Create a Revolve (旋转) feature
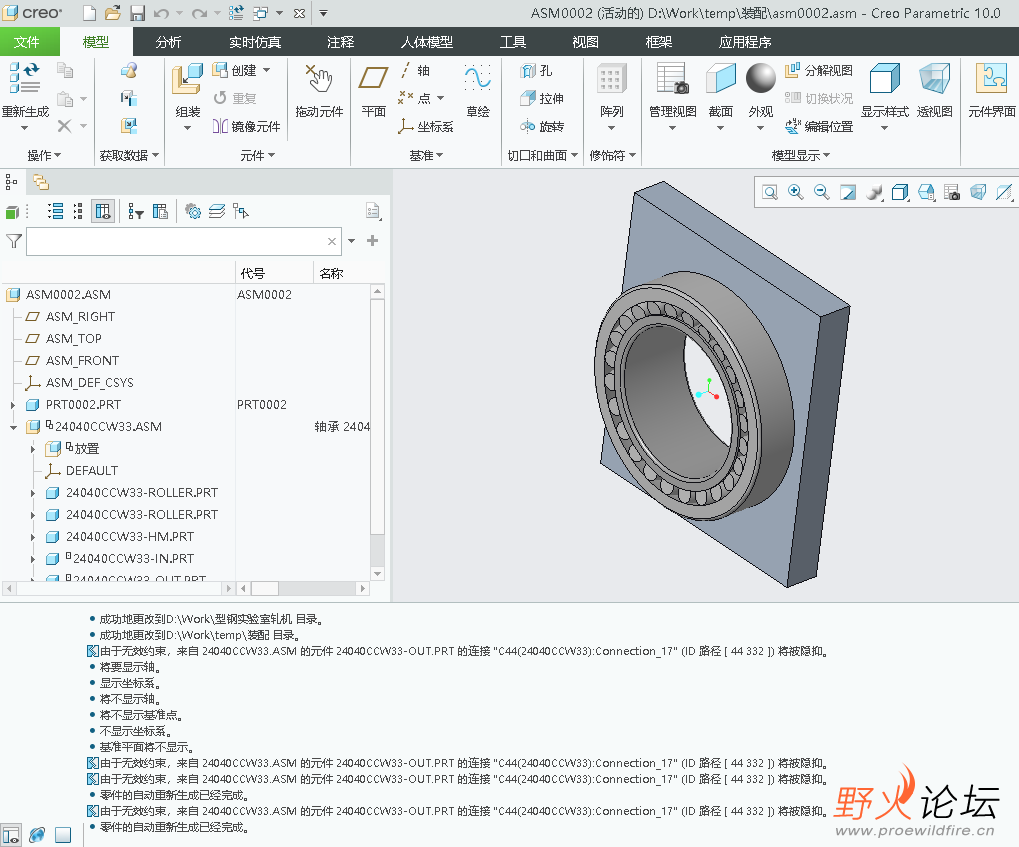 [x=542, y=126]
